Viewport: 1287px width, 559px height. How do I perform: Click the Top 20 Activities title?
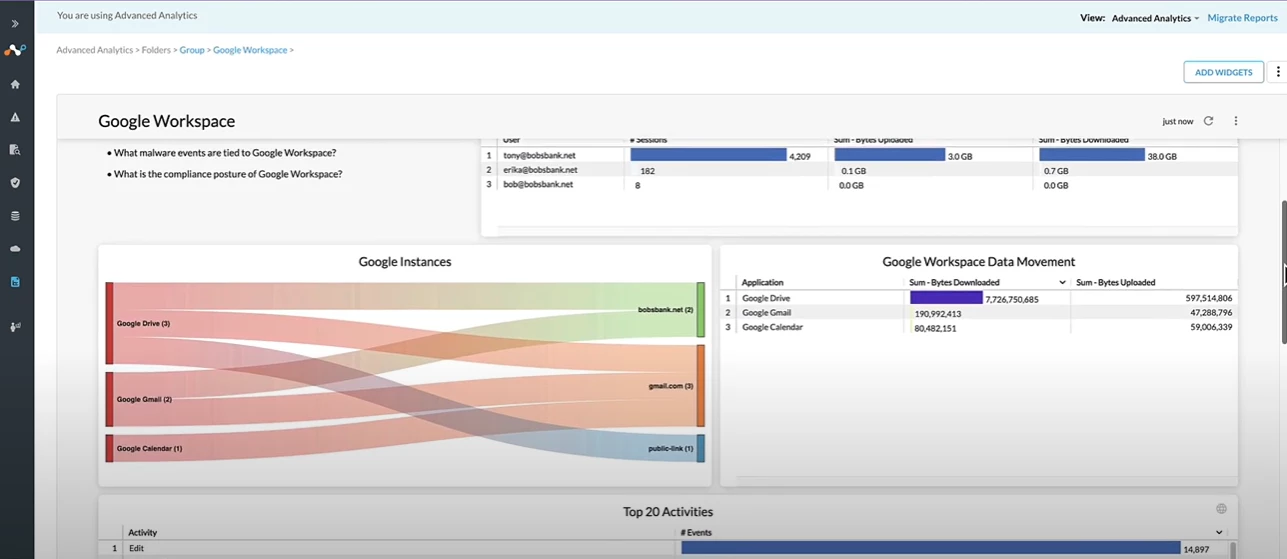click(x=668, y=511)
